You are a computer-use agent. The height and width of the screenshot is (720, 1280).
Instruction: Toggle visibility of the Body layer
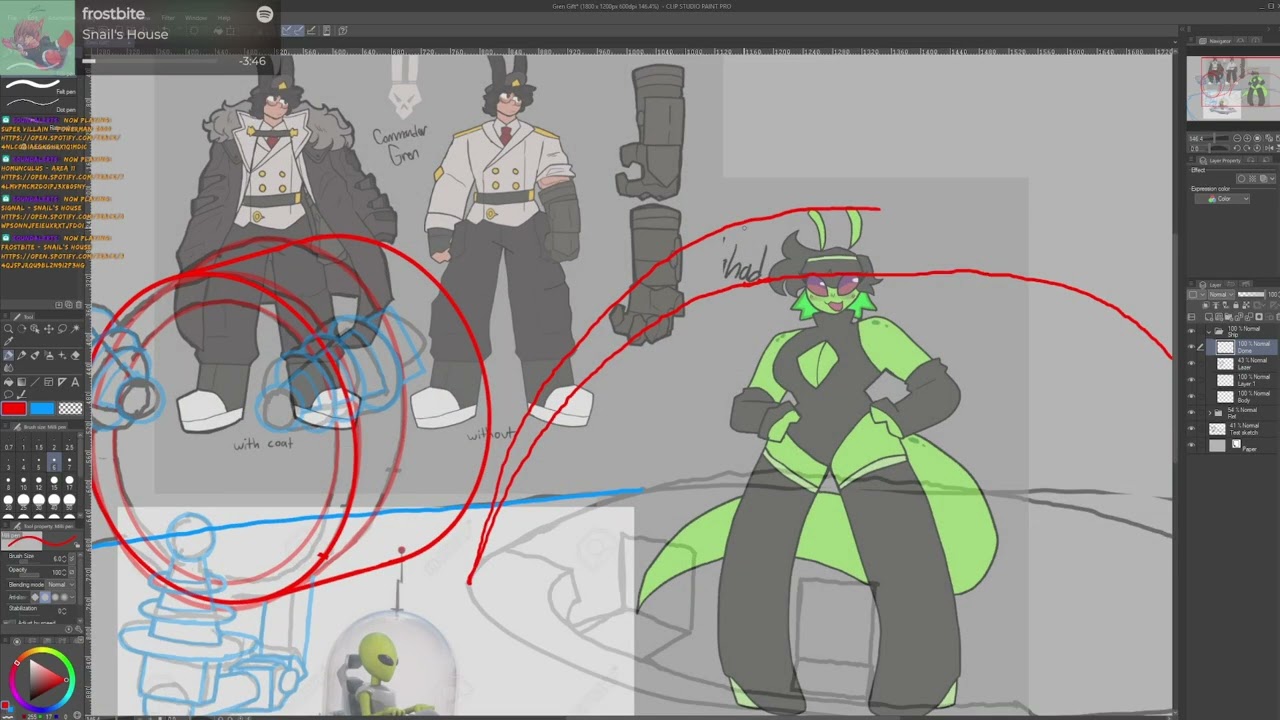tap(1190, 396)
